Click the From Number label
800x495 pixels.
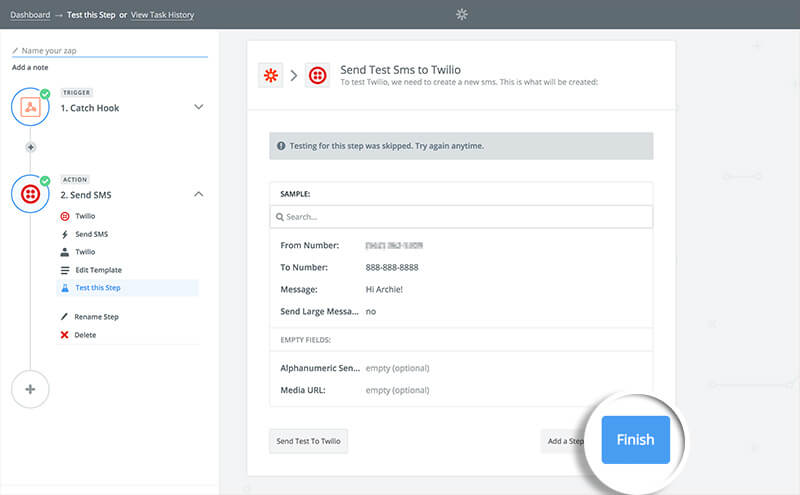pos(310,245)
